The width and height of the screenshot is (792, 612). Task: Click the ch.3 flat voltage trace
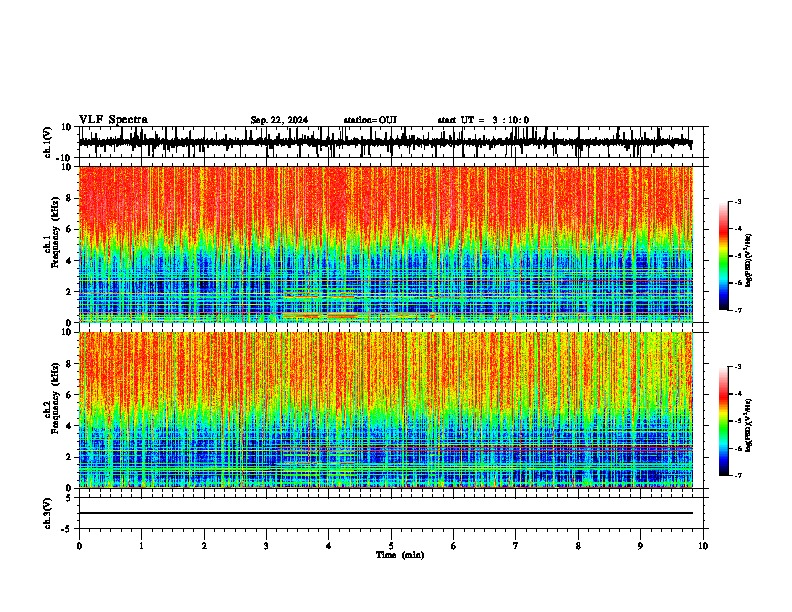point(386,513)
